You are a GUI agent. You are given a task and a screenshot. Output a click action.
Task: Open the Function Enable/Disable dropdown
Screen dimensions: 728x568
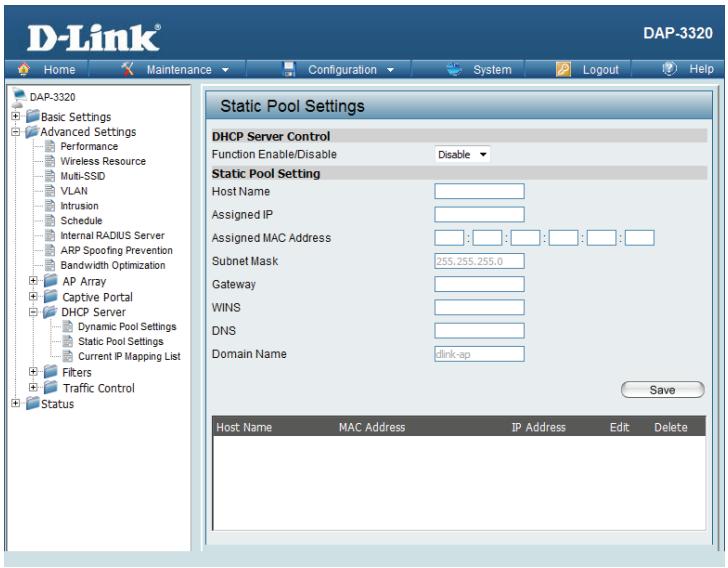coord(462,155)
